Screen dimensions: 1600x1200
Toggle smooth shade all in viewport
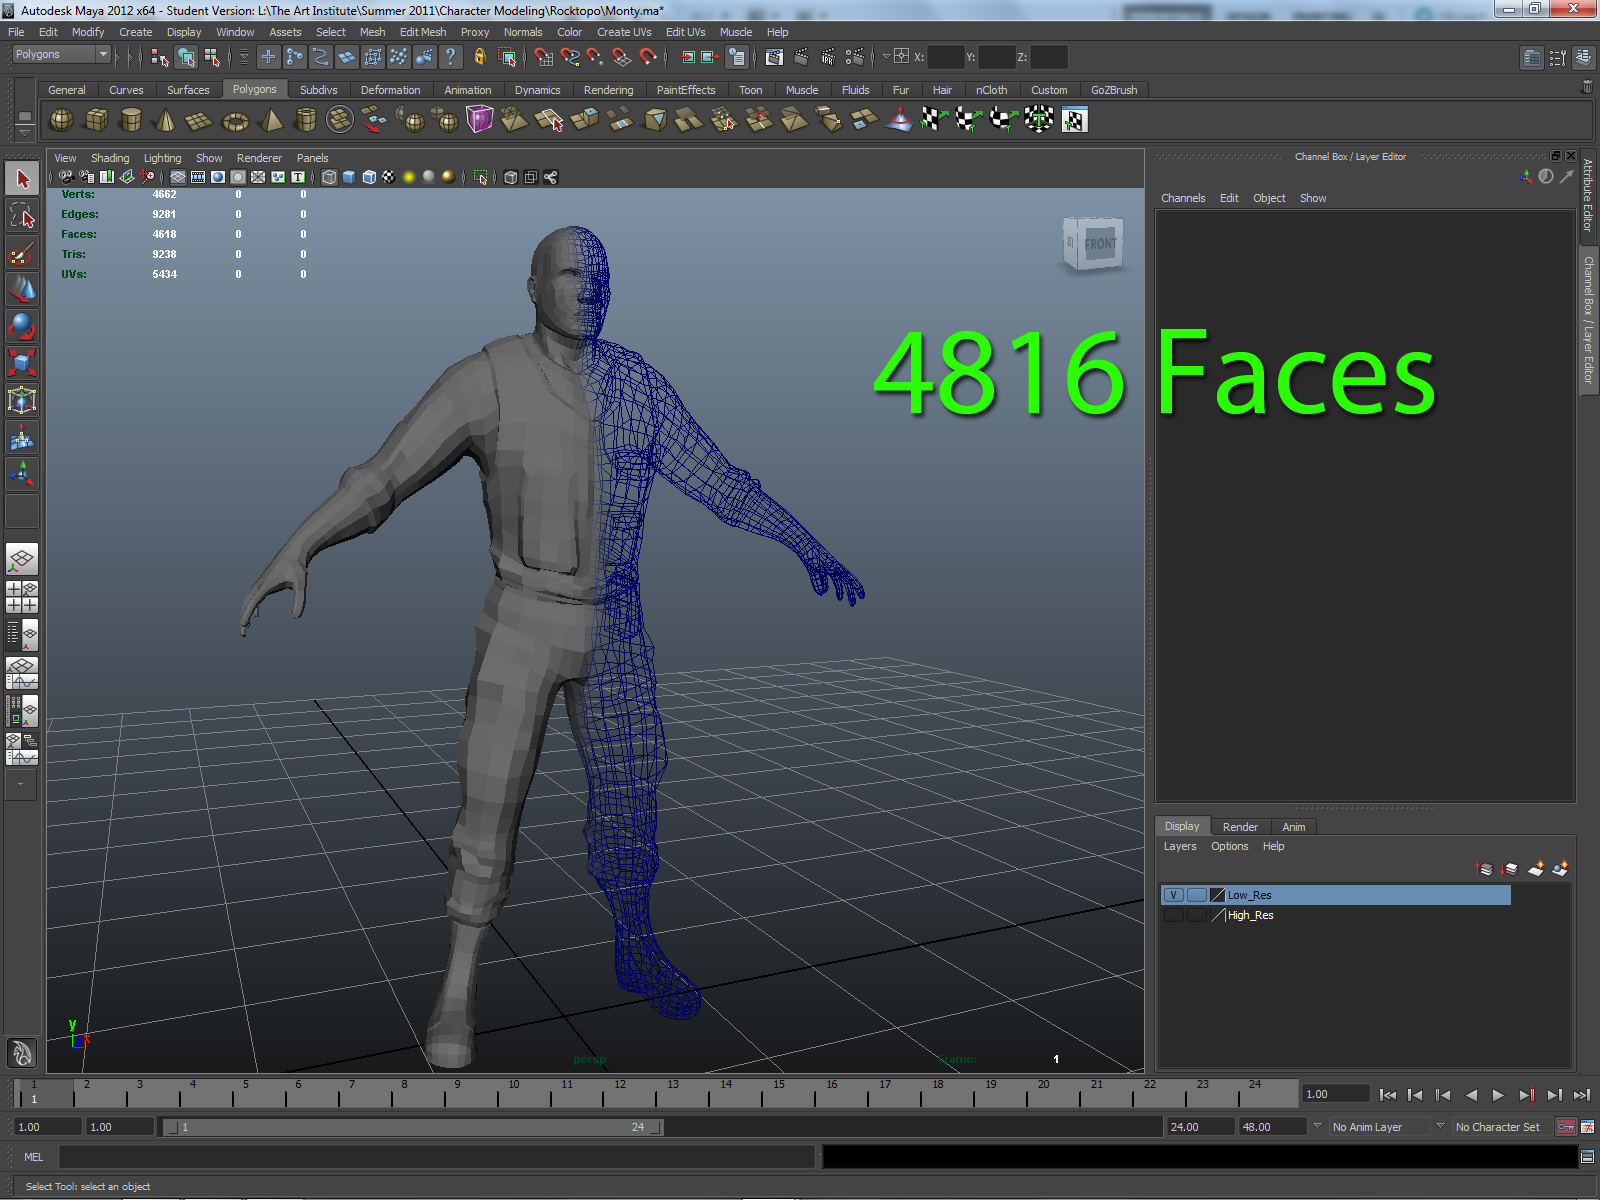point(349,177)
